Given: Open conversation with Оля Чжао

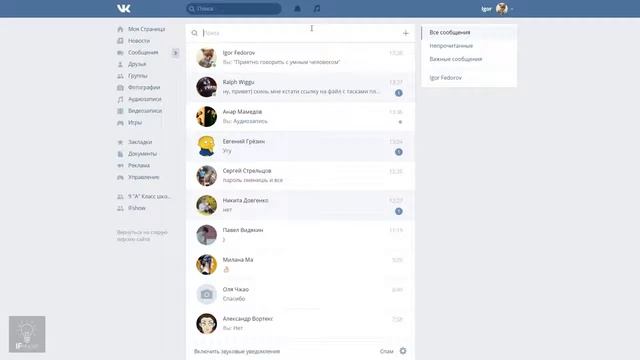Looking at the screenshot, I should pos(300,294).
